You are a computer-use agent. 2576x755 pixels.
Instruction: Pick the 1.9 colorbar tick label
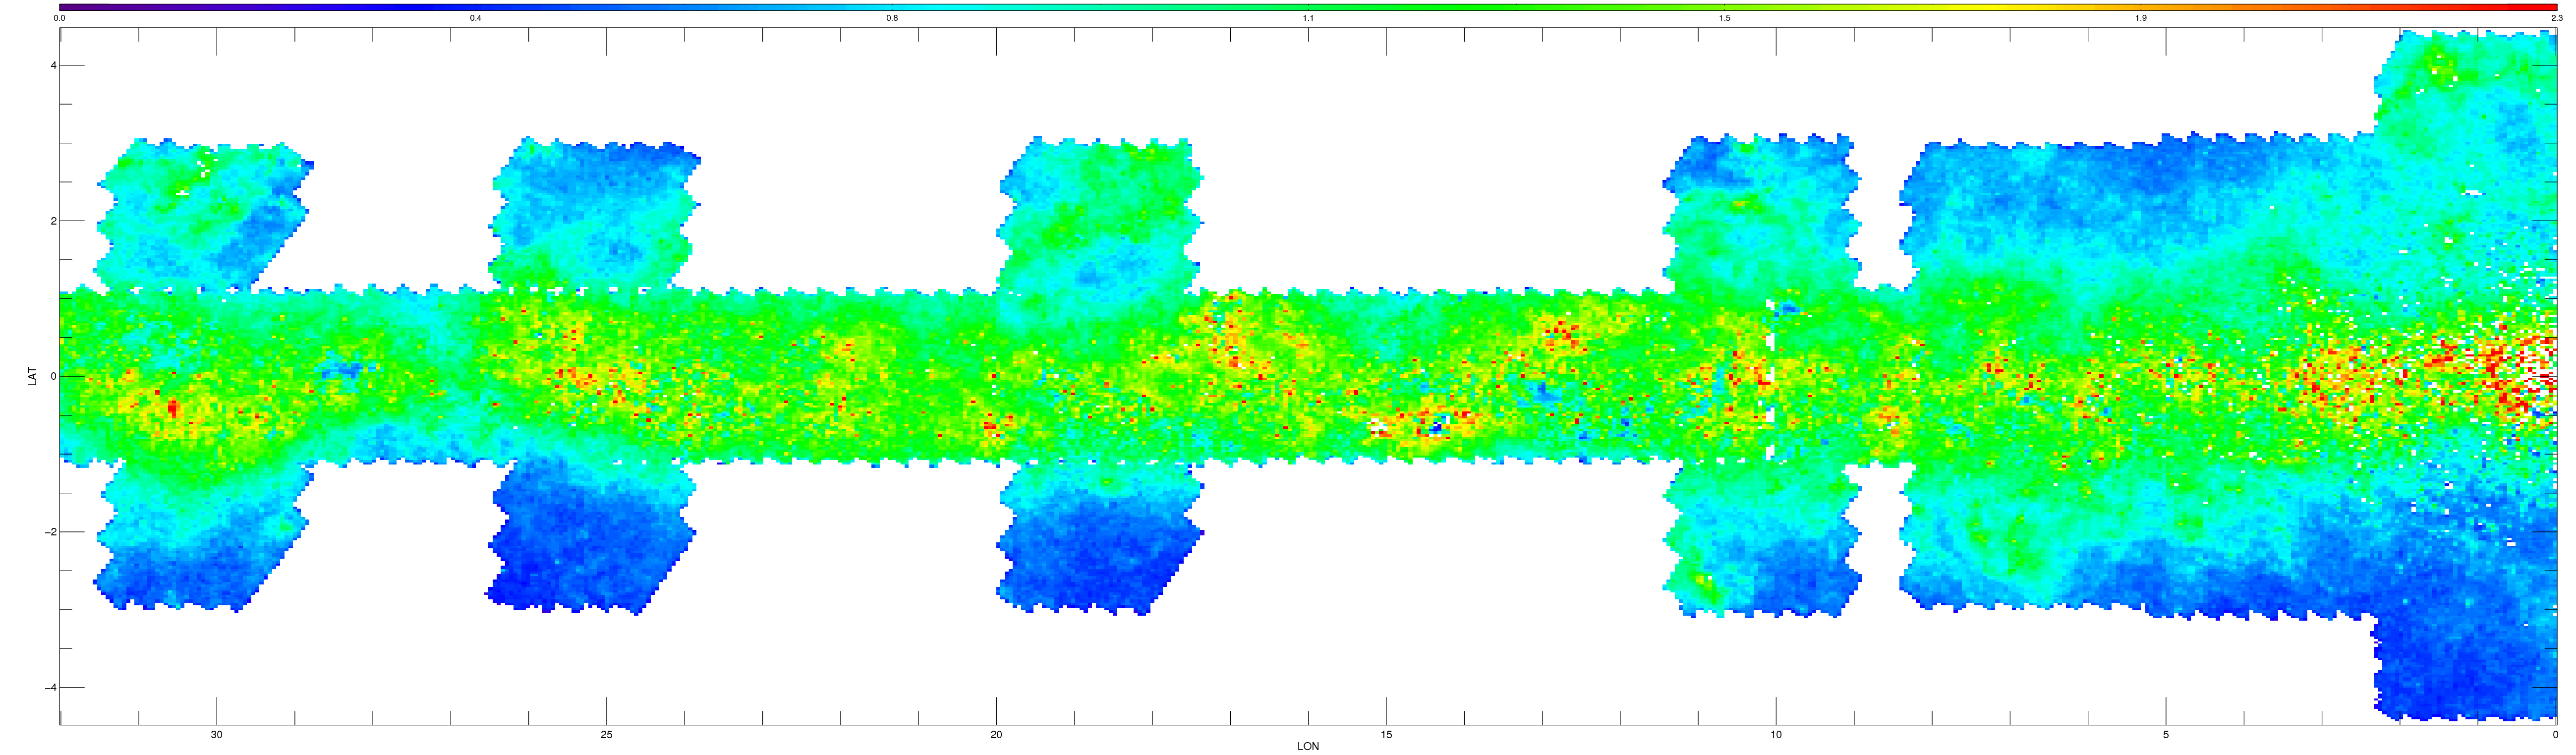pos(2140,18)
